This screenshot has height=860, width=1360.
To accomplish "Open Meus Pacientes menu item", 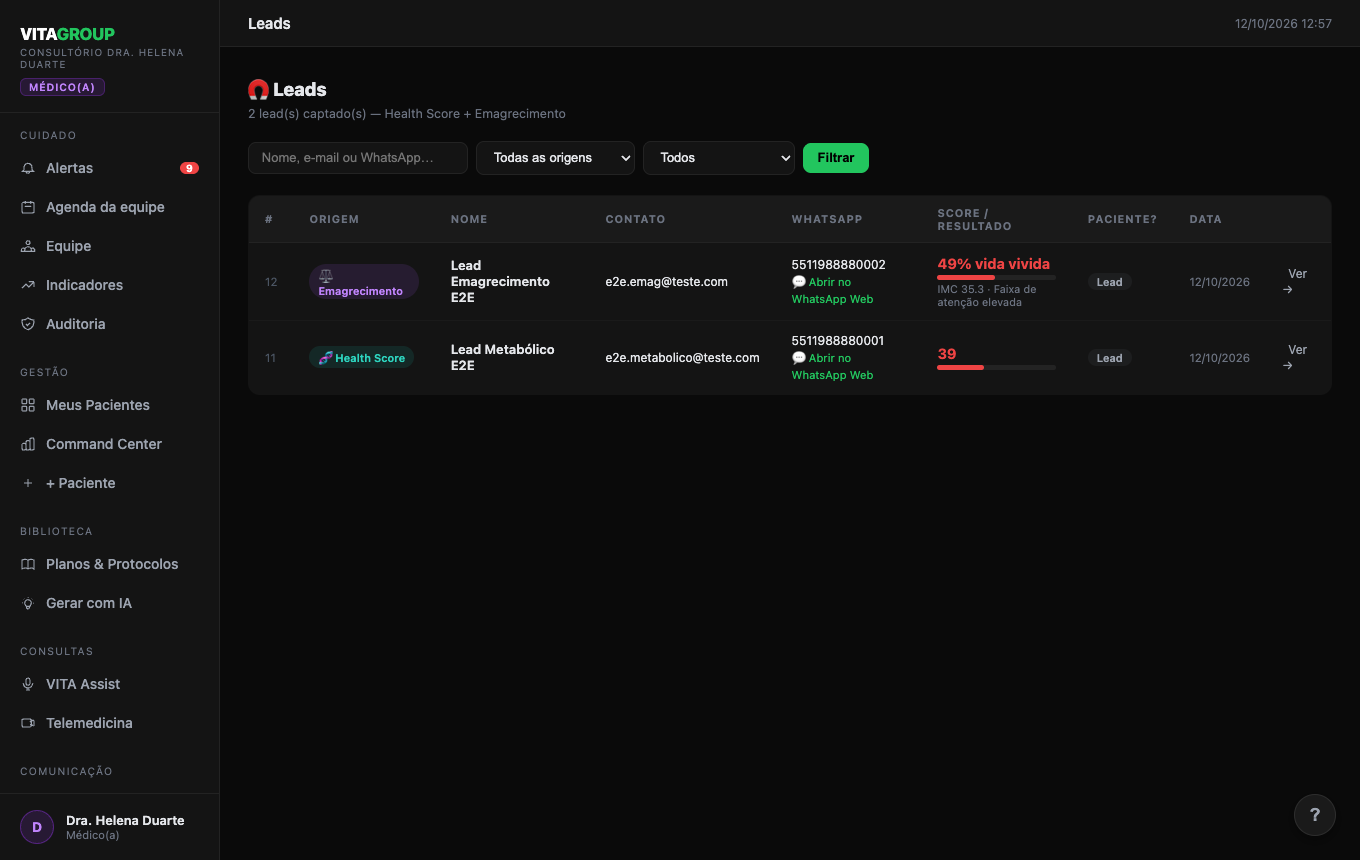I will pyautogui.click(x=110, y=405).
